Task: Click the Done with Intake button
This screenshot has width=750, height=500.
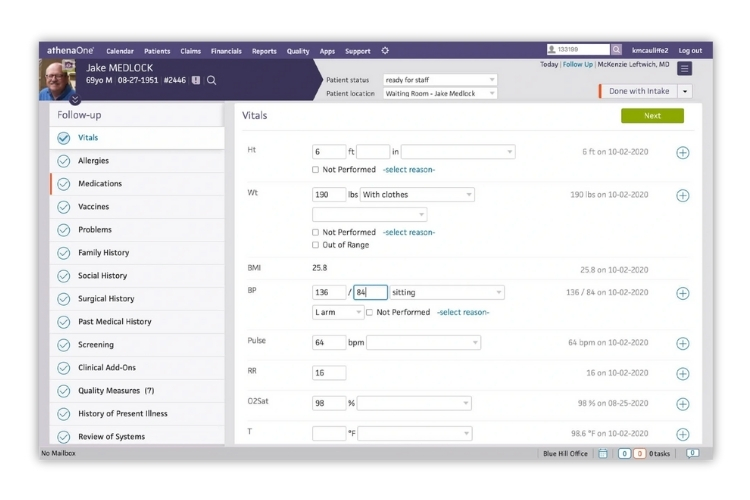Action: click(638, 91)
